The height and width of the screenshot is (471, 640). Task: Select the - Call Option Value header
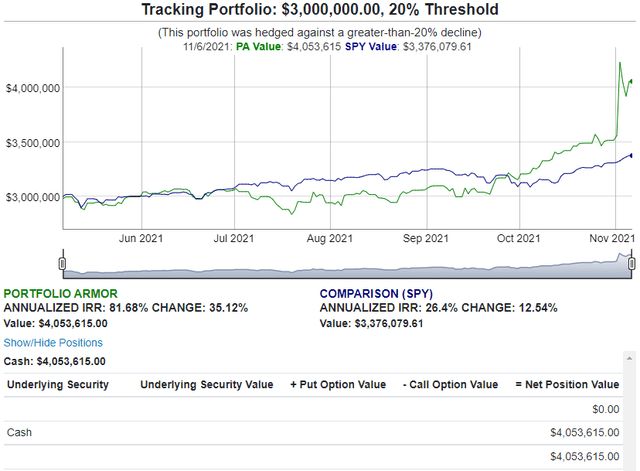450,384
